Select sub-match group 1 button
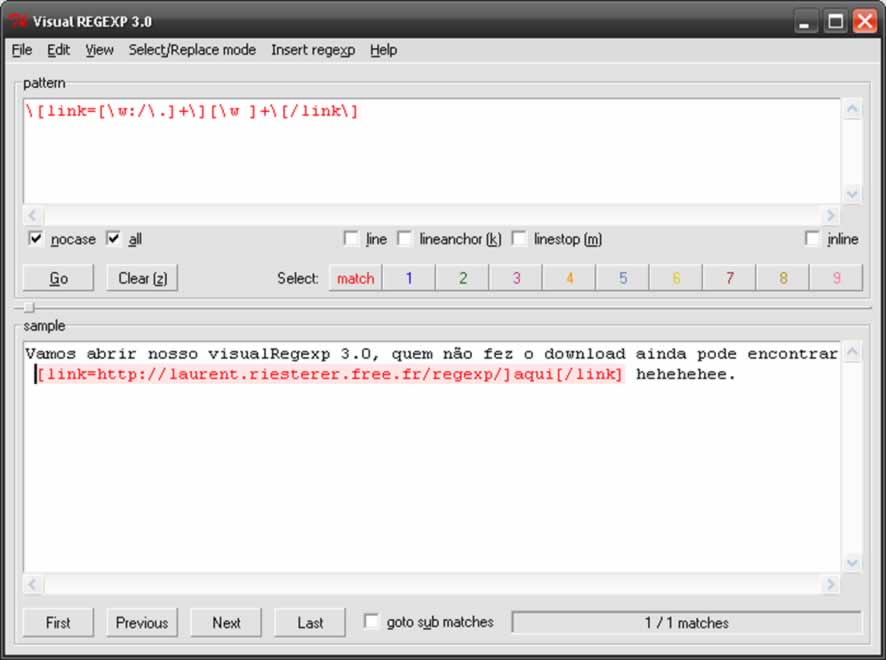This screenshot has height=660, width=886. (x=408, y=278)
